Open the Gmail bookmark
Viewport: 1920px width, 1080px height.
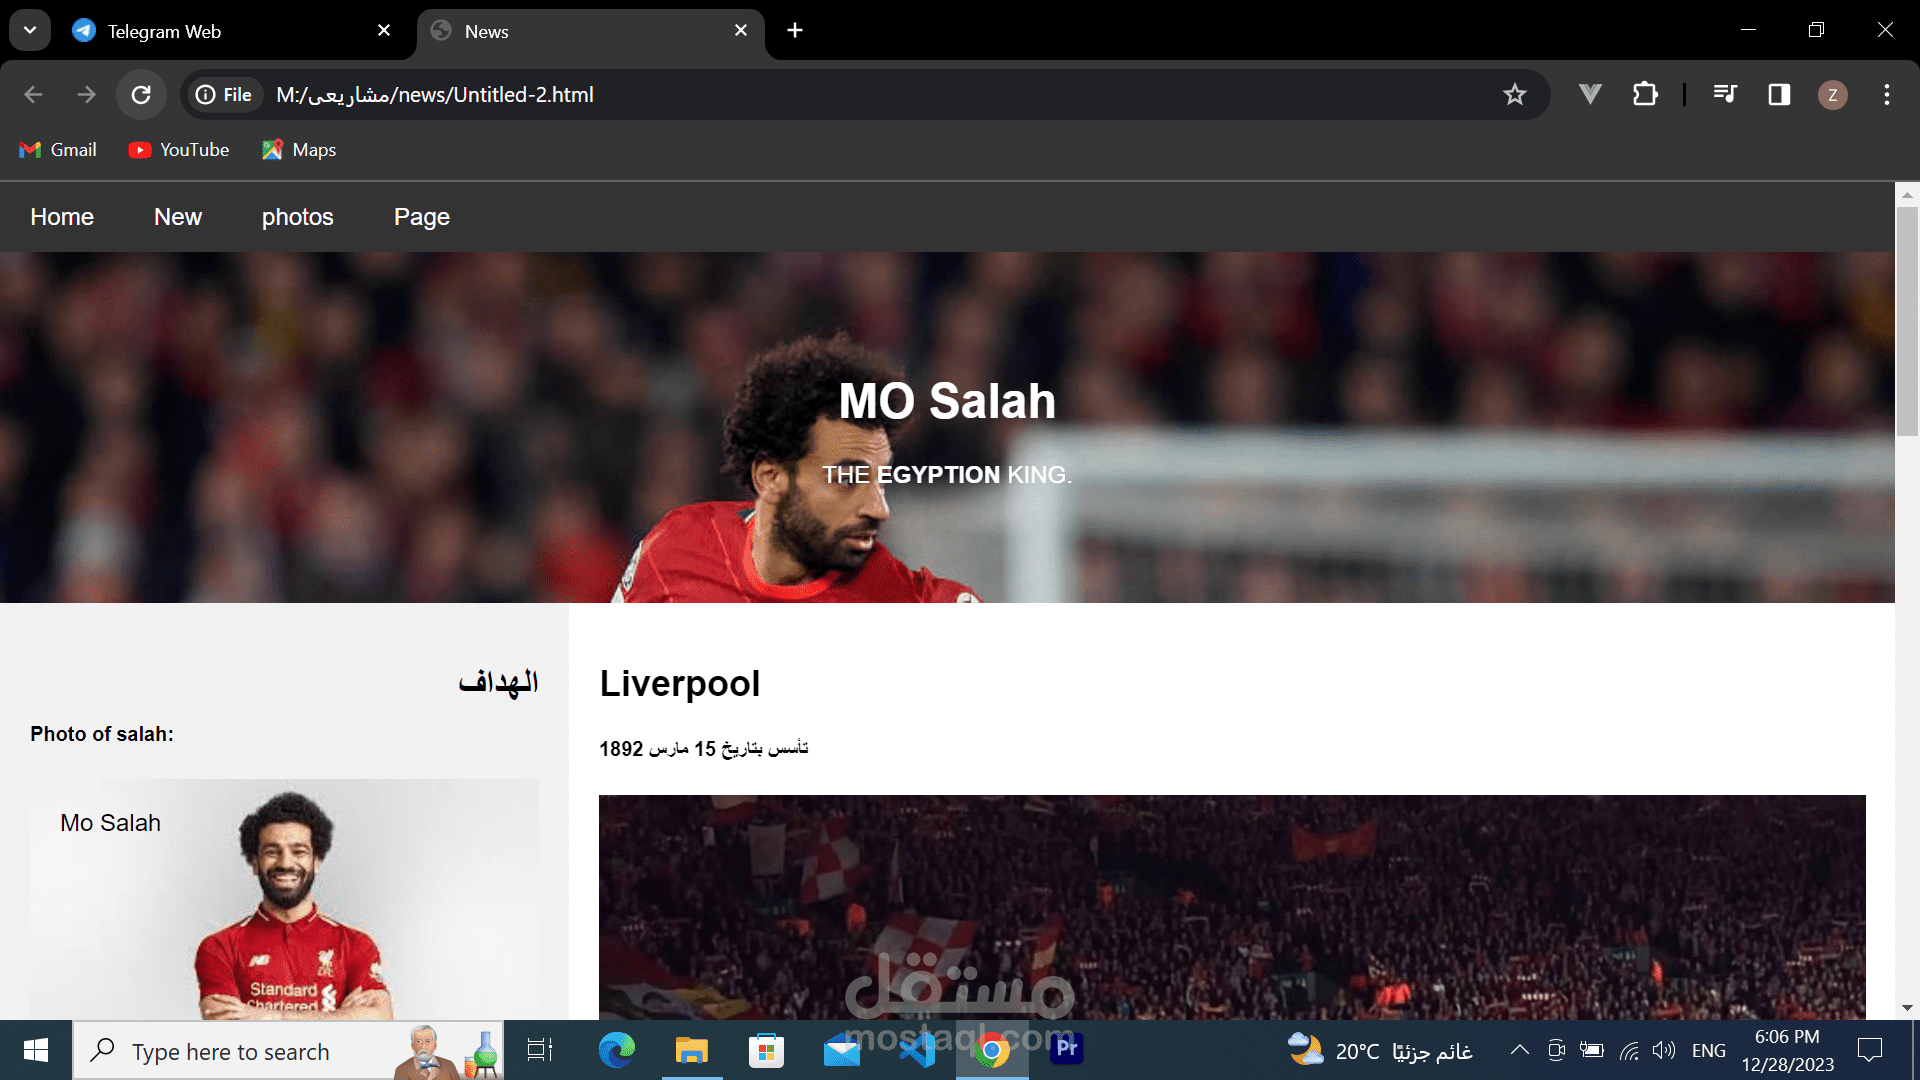[x=58, y=150]
